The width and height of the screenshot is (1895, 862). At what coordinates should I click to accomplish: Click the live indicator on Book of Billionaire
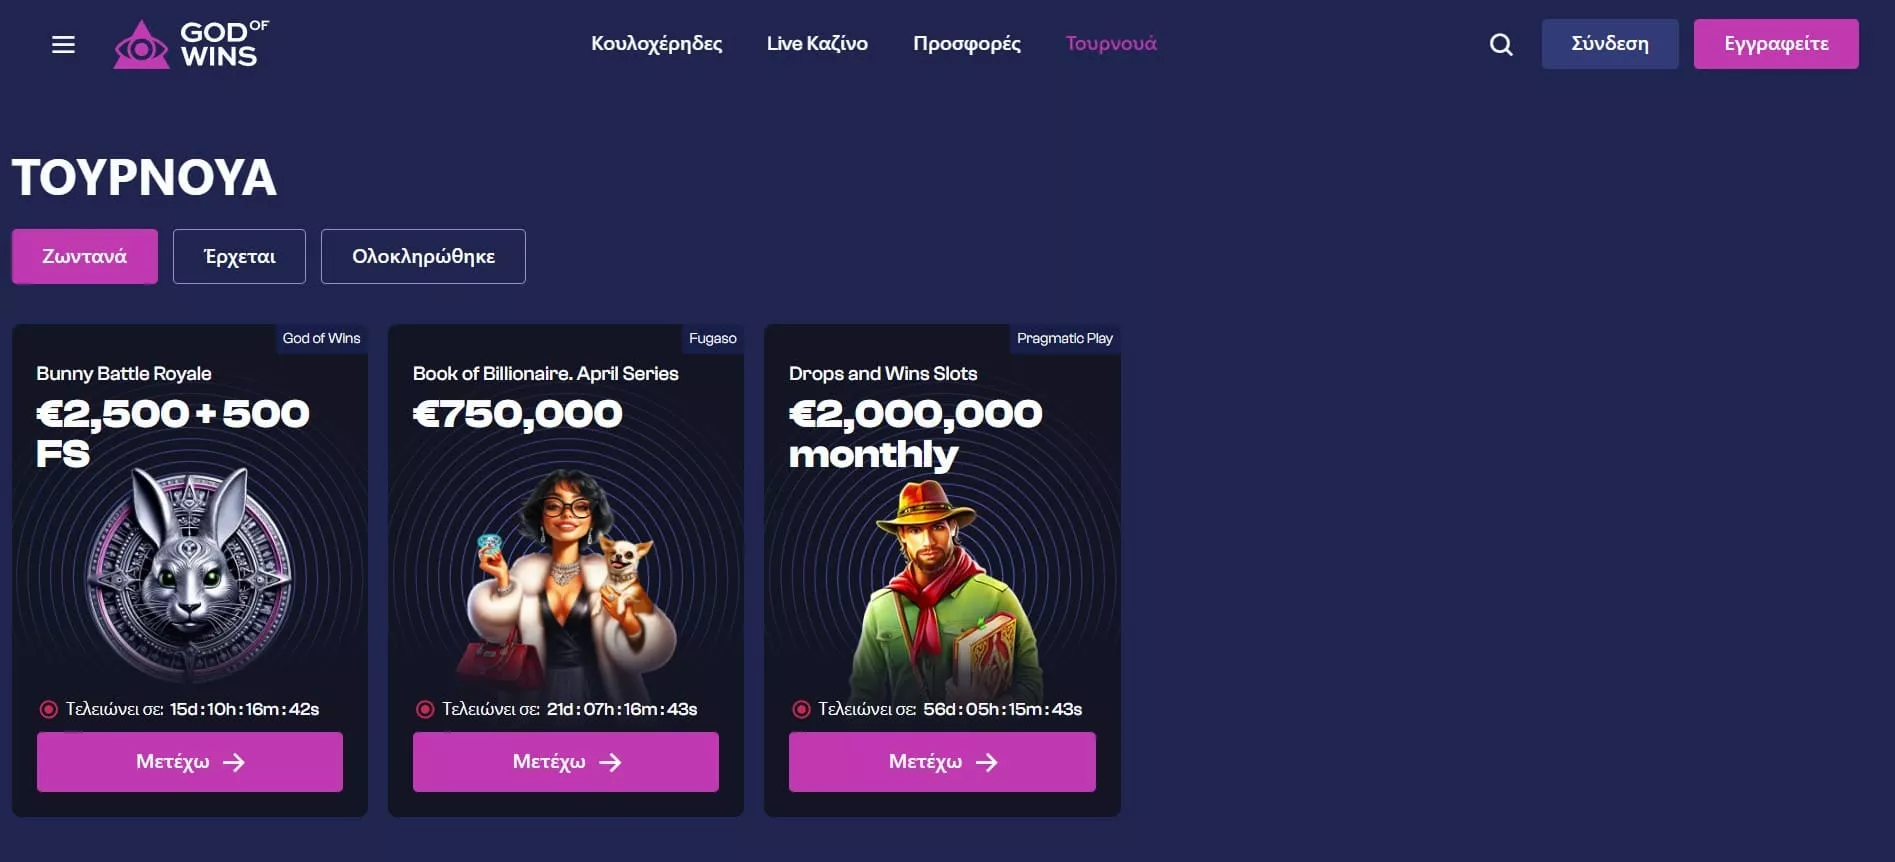(425, 709)
